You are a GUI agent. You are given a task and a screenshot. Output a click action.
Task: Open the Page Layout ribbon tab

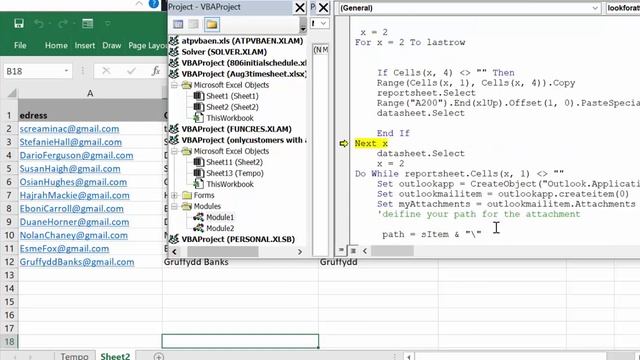tap(147, 45)
